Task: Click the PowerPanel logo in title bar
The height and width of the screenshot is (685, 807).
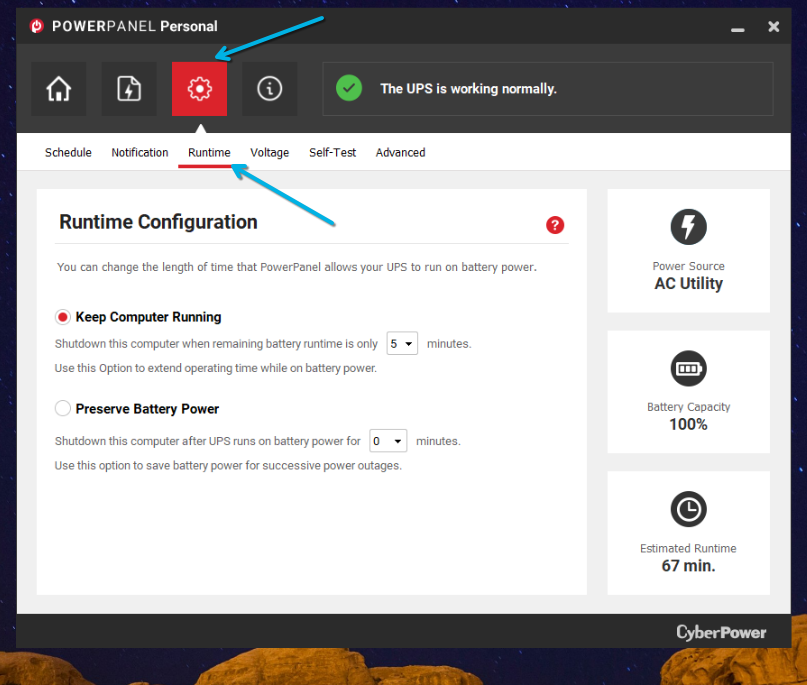Action: 37,26
